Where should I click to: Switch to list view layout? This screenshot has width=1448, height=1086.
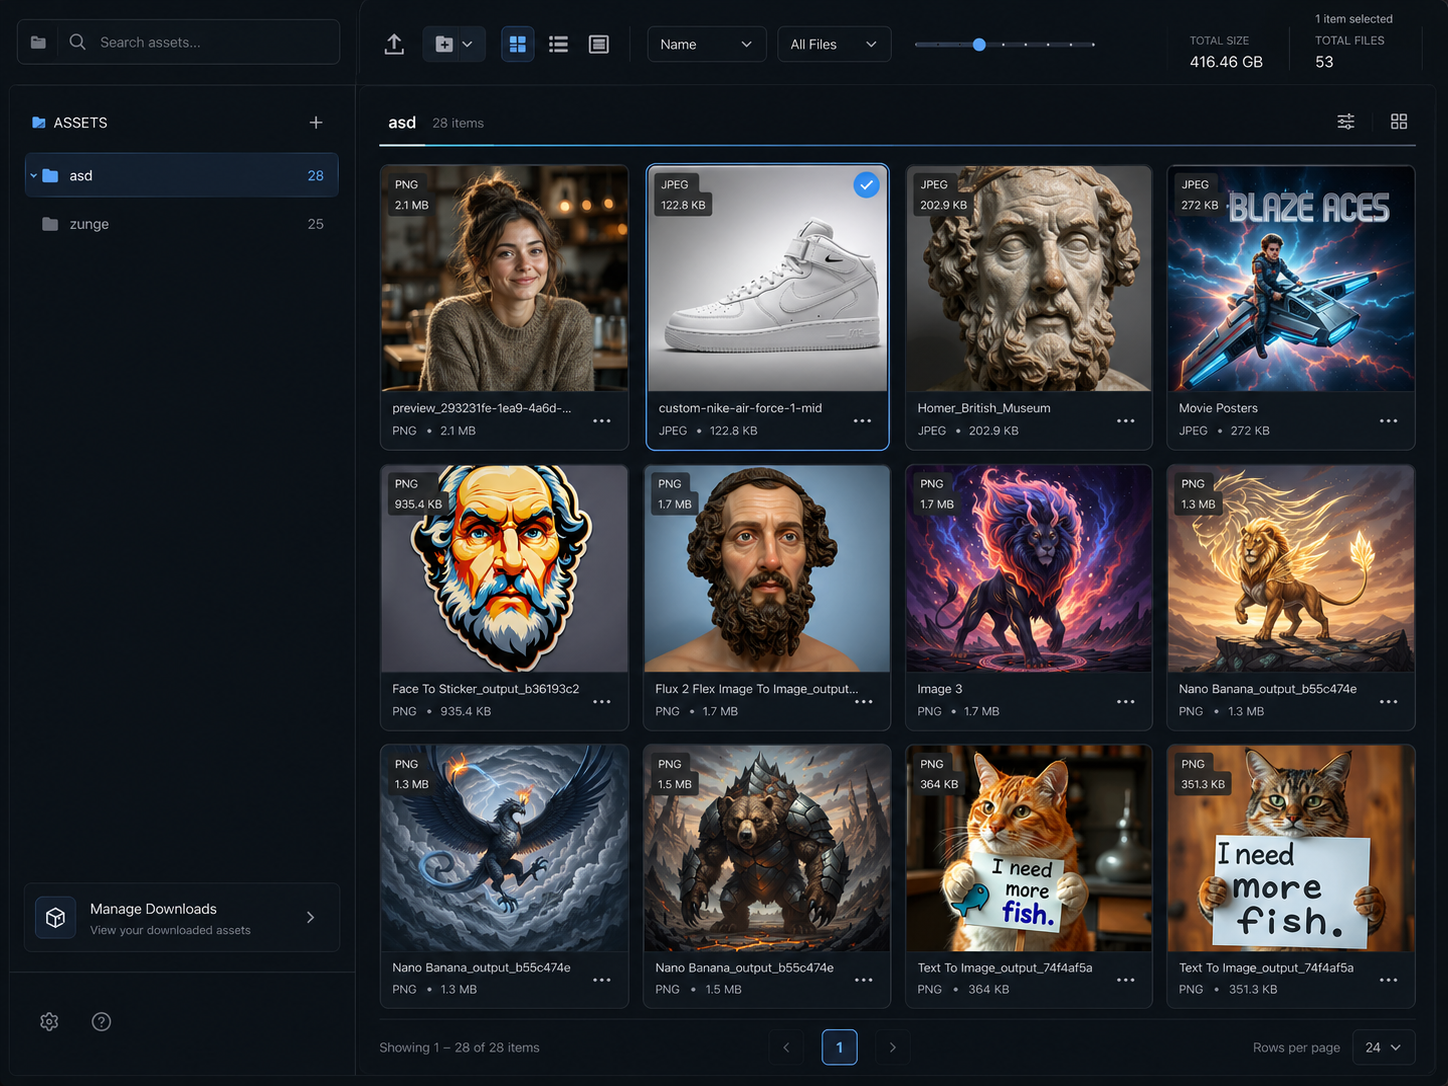tap(558, 44)
